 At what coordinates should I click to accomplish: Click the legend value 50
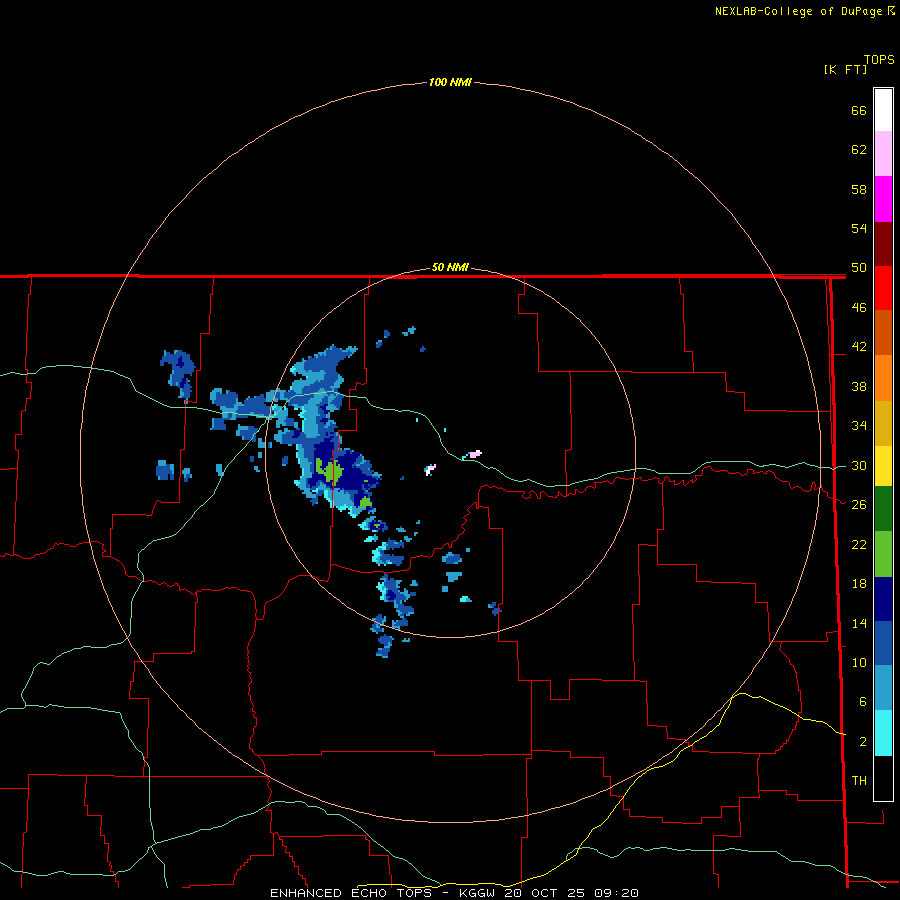pyautogui.click(x=859, y=268)
